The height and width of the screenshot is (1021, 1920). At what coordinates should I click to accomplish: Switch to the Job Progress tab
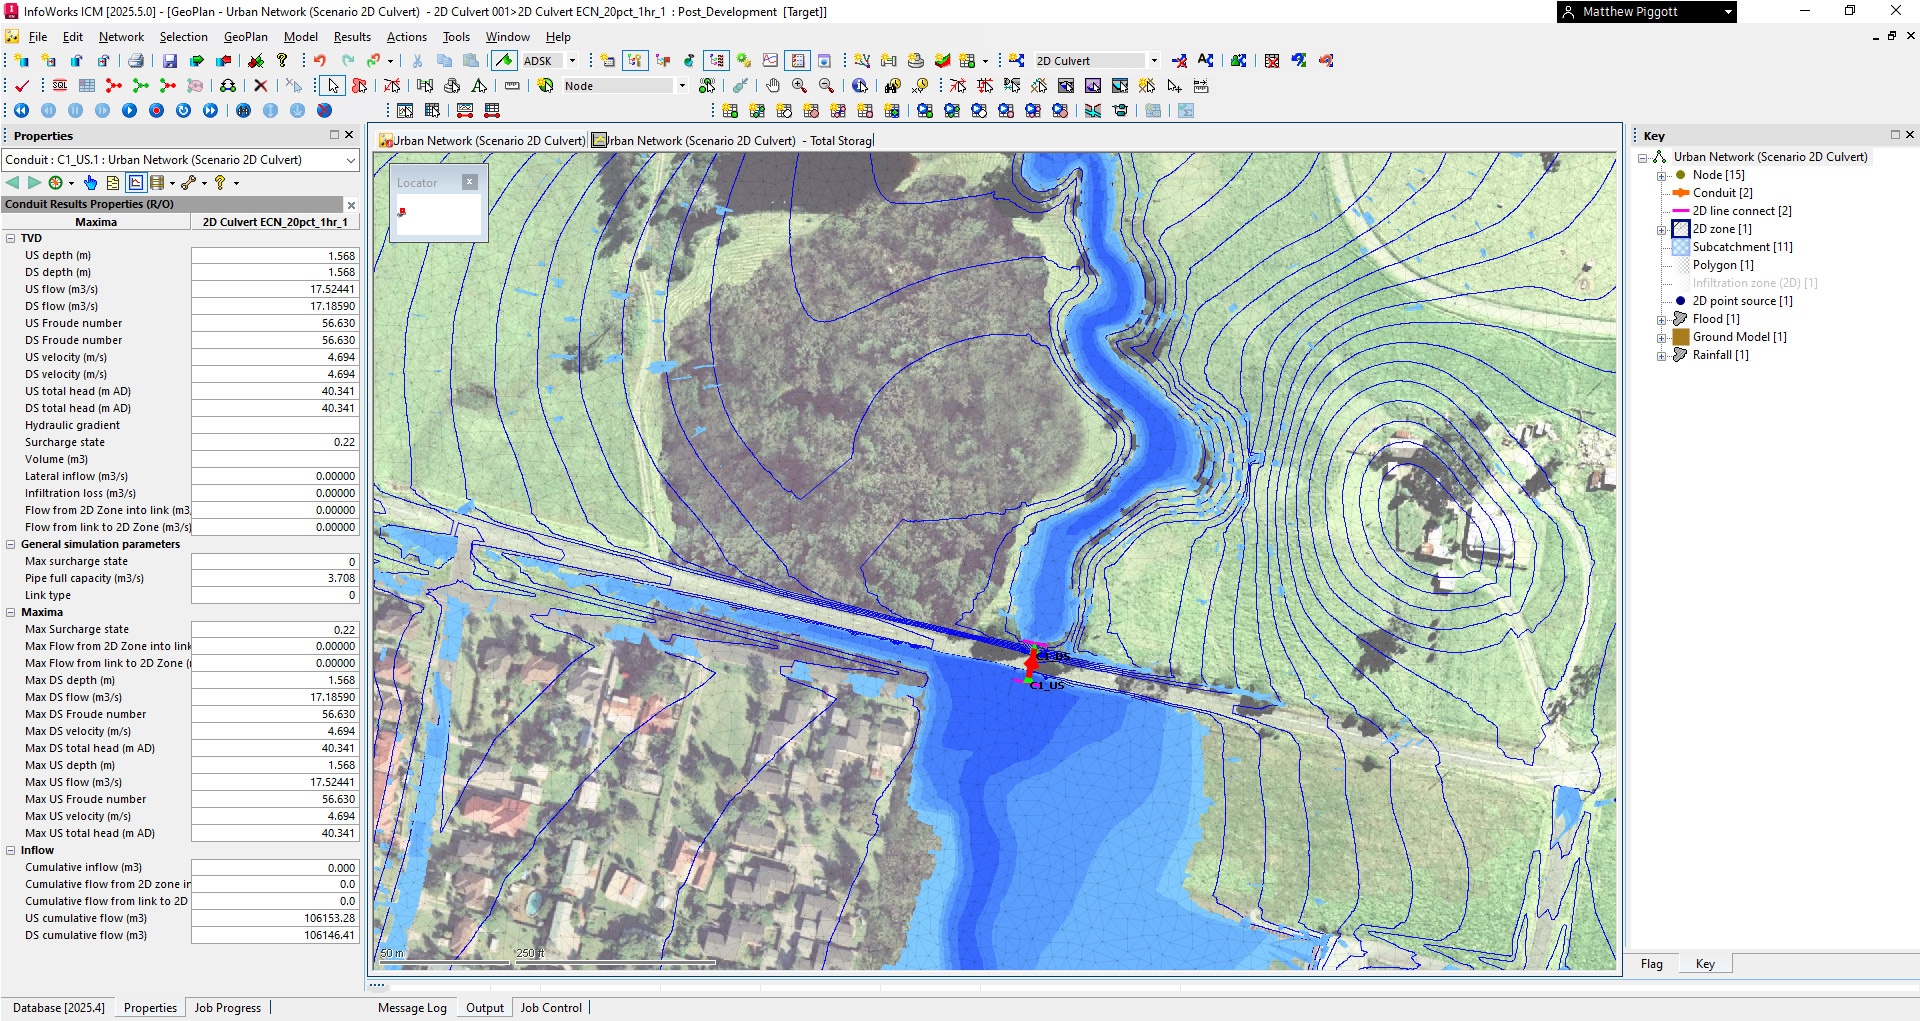point(227,1008)
